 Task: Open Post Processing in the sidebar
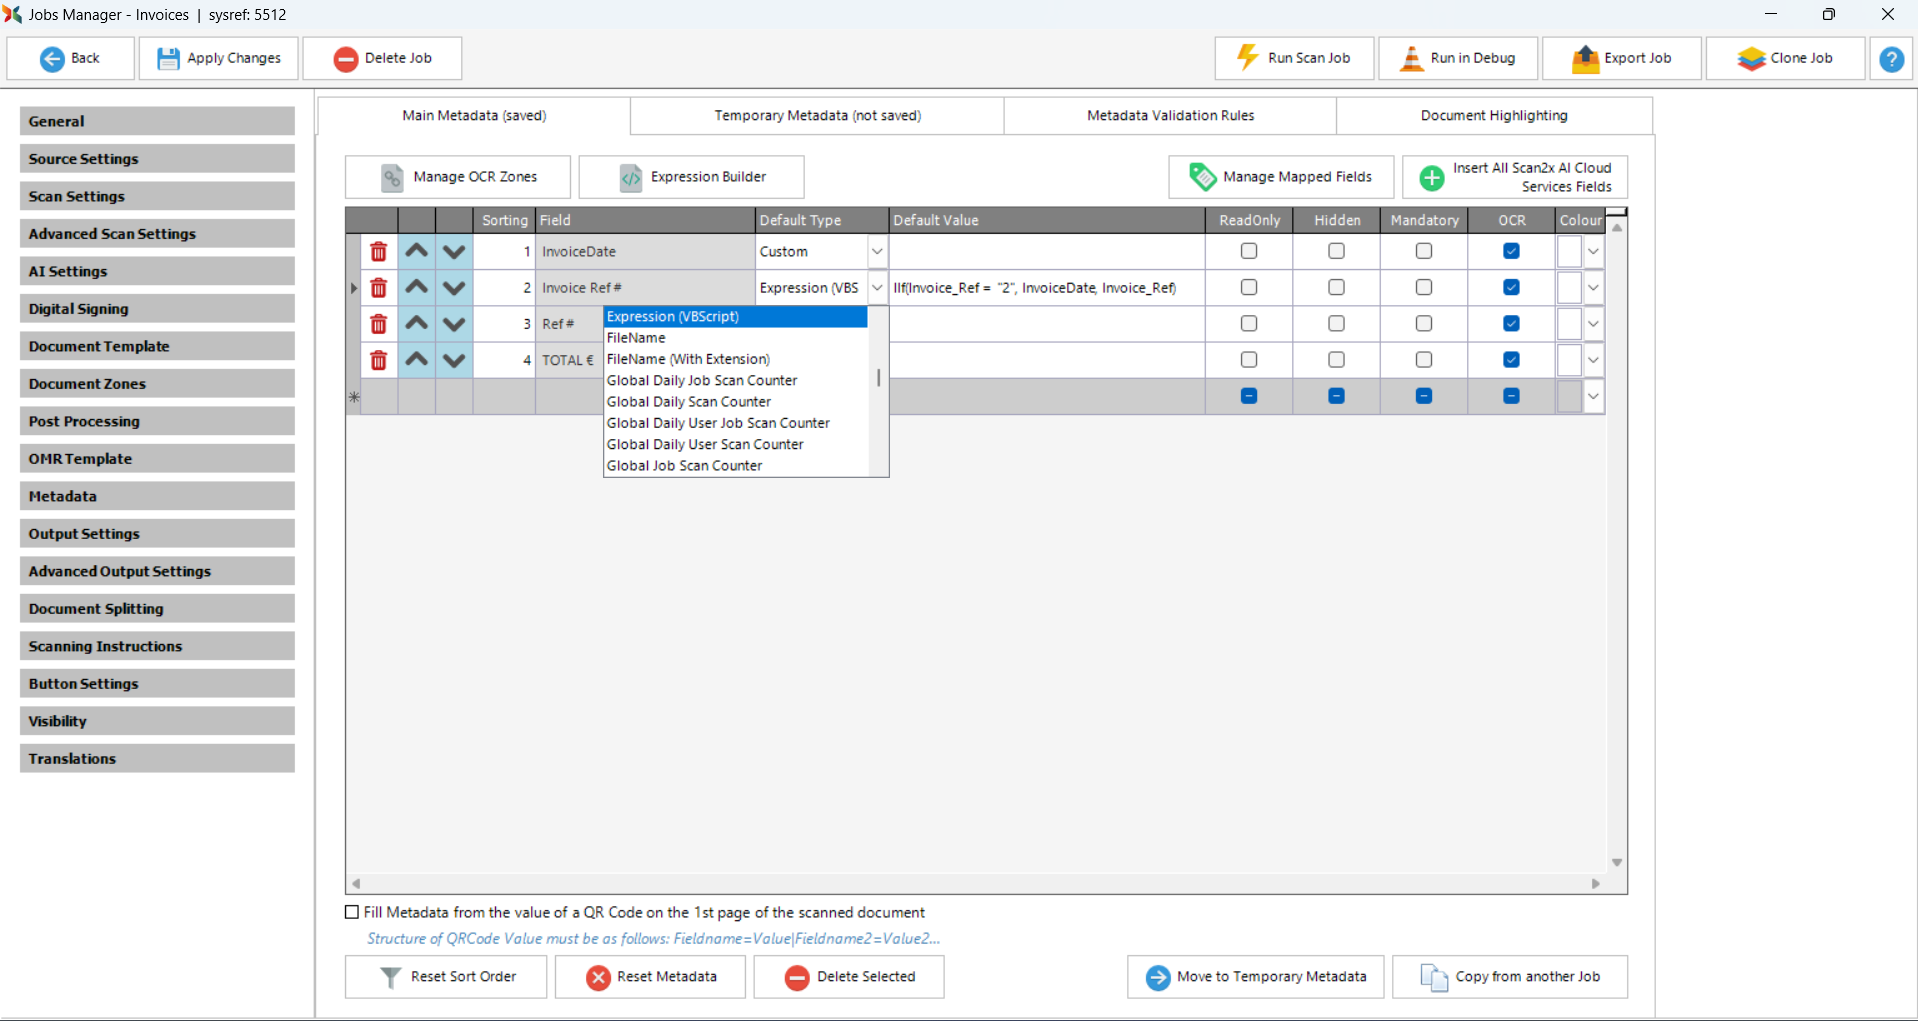click(x=157, y=421)
